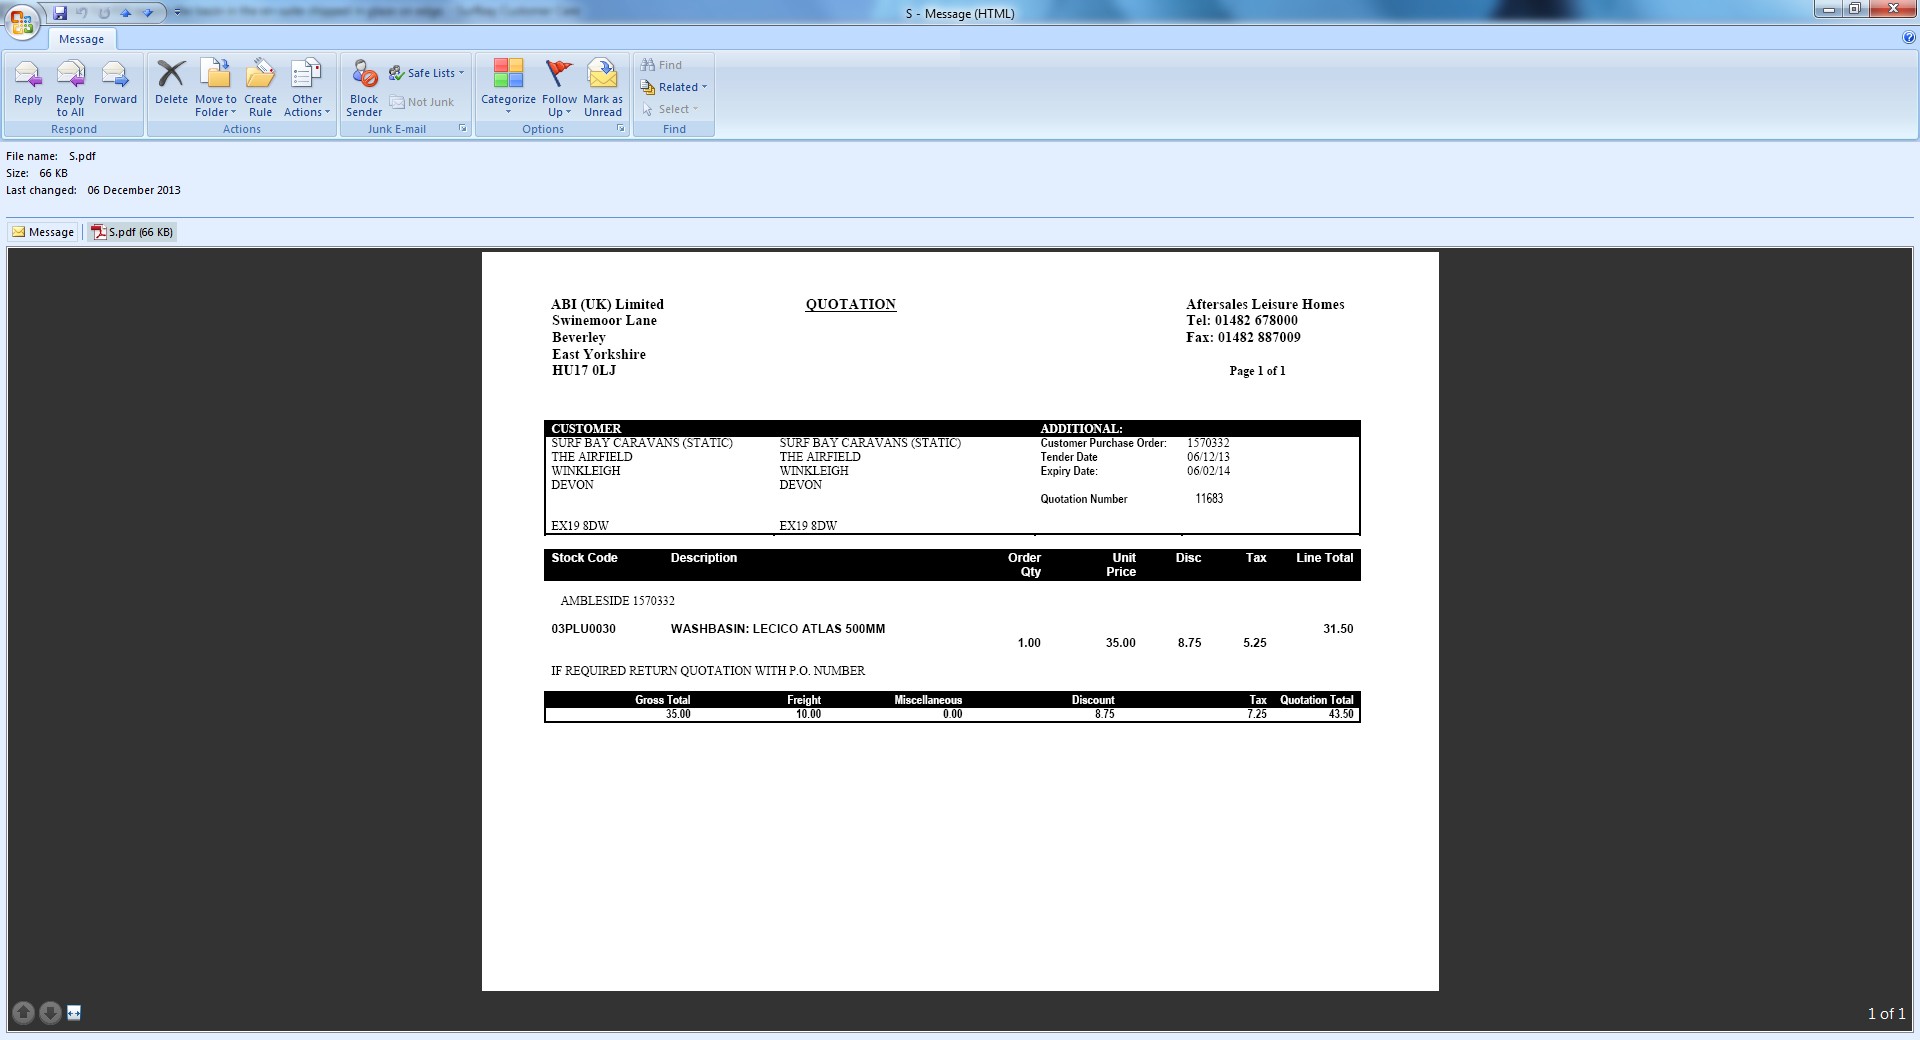Screen dimensions: 1920x1040
Task: Open Junk E-mail options dialog launcher
Action: tap(463, 128)
